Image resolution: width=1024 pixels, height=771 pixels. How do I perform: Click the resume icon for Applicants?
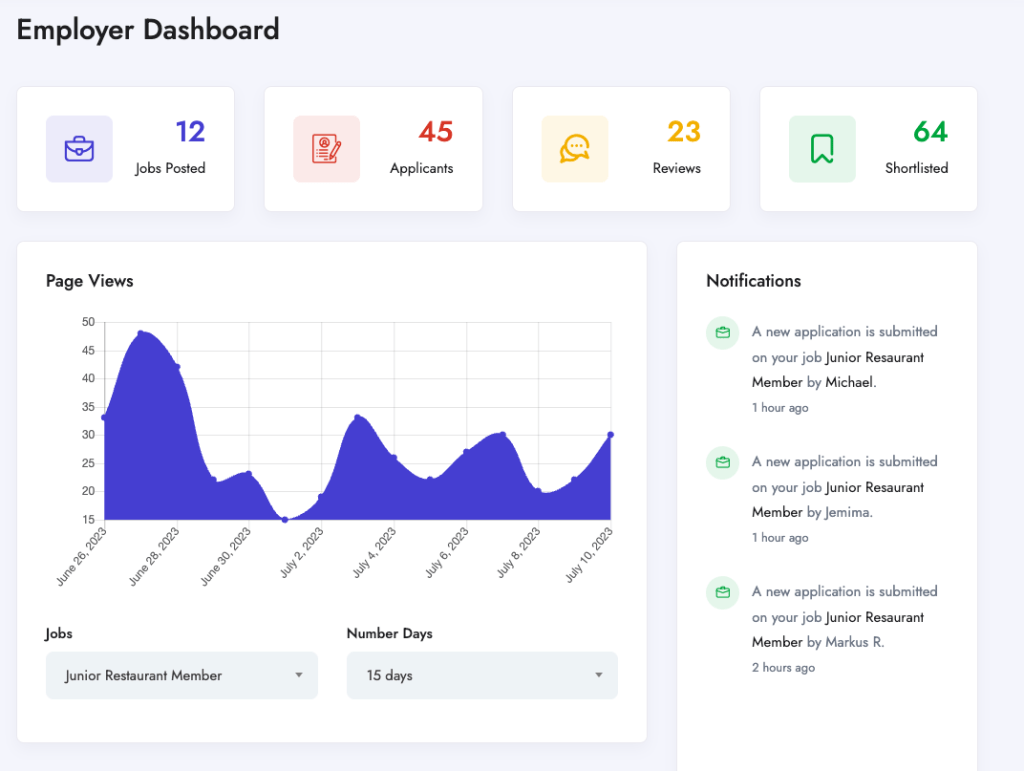tap(326, 149)
